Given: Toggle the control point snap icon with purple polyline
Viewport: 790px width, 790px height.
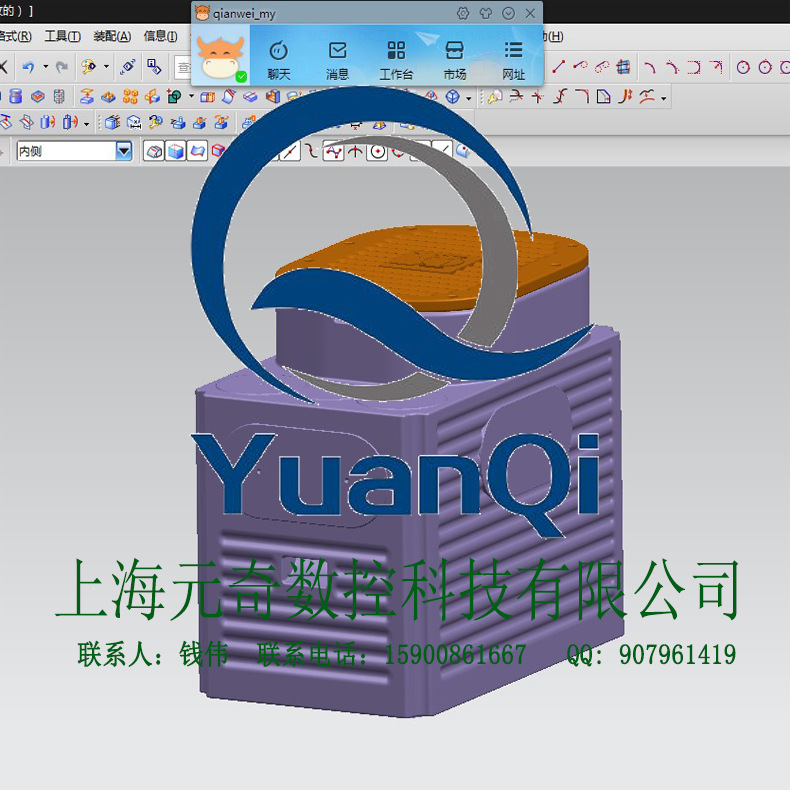Looking at the screenshot, I should coord(333,151).
